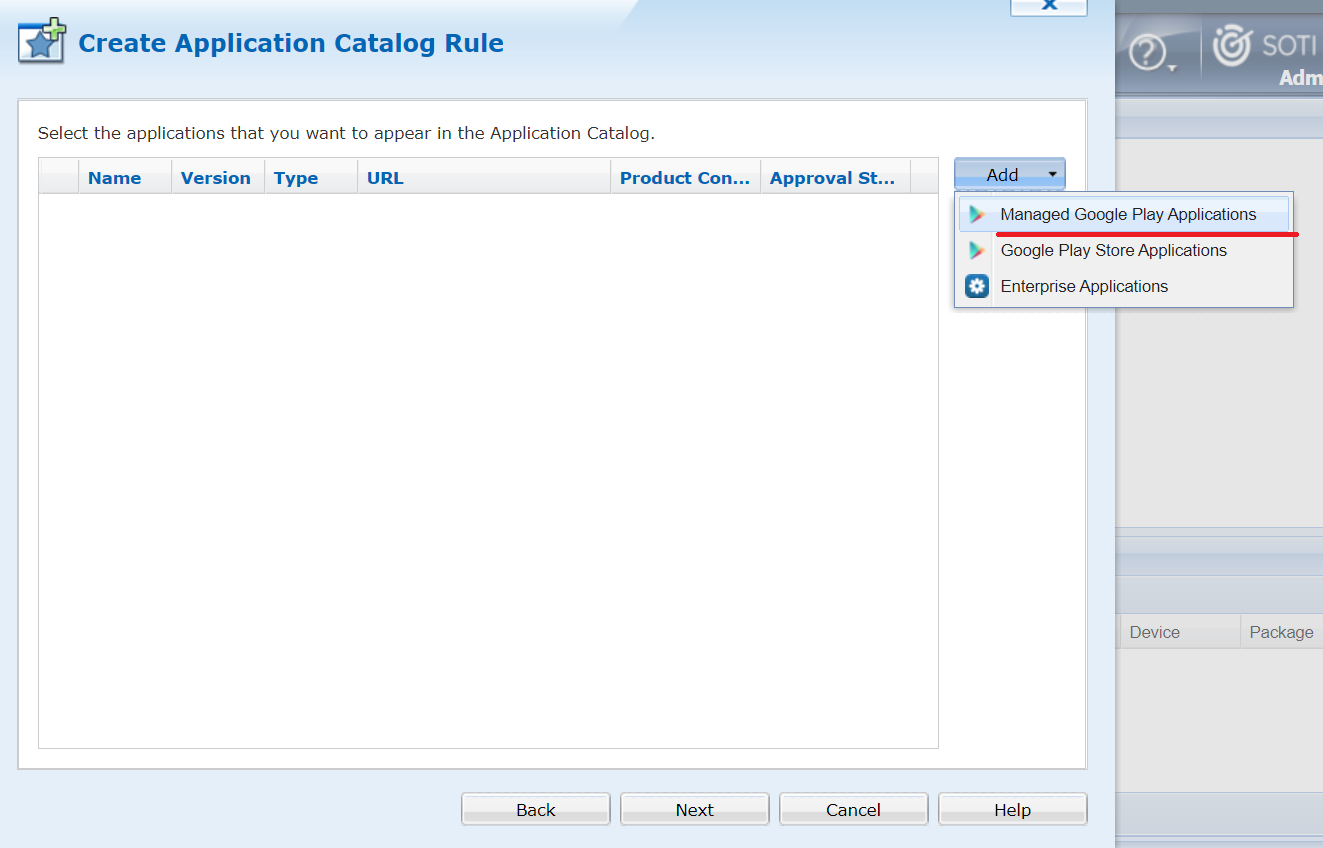Click the Approval St... column header
The width and height of the screenshot is (1323, 848).
point(832,178)
